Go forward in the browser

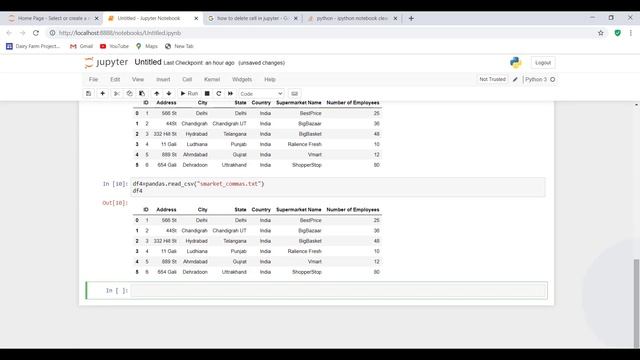pos(22,33)
